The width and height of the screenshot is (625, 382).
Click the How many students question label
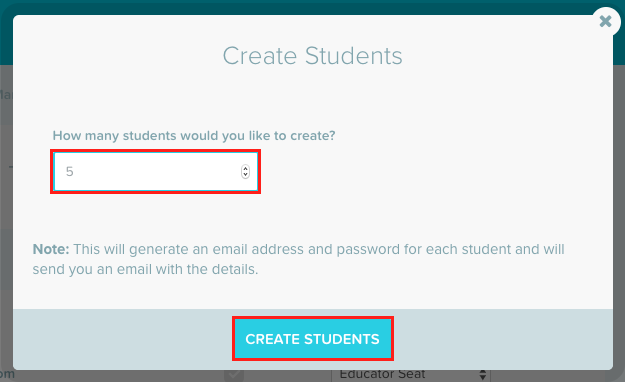[194, 136]
